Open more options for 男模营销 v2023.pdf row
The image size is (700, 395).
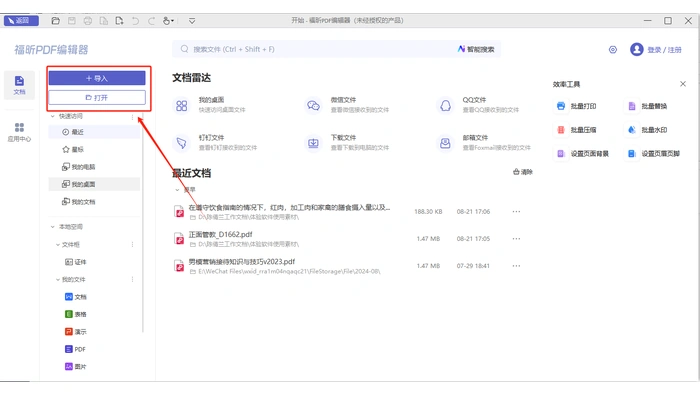pyautogui.click(x=516, y=266)
